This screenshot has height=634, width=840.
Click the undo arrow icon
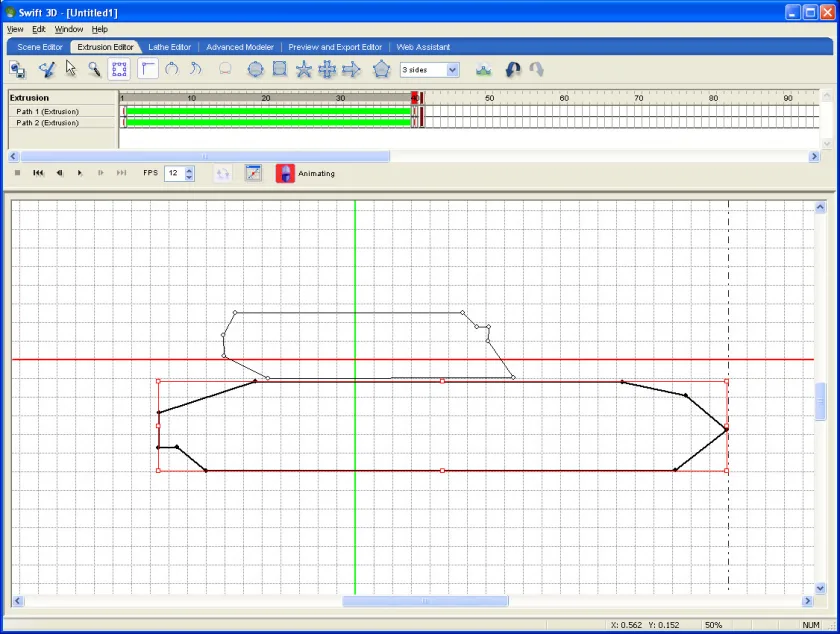pyautogui.click(x=513, y=70)
